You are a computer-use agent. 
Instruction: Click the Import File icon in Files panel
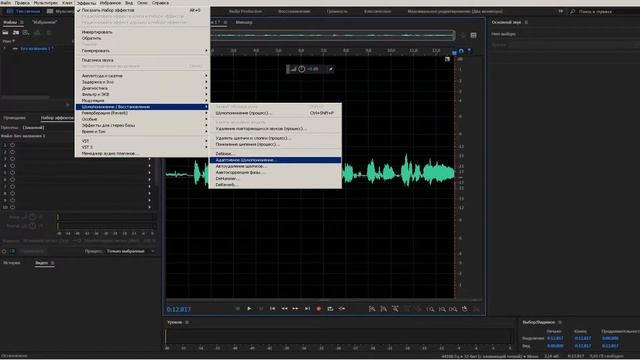[16, 32]
